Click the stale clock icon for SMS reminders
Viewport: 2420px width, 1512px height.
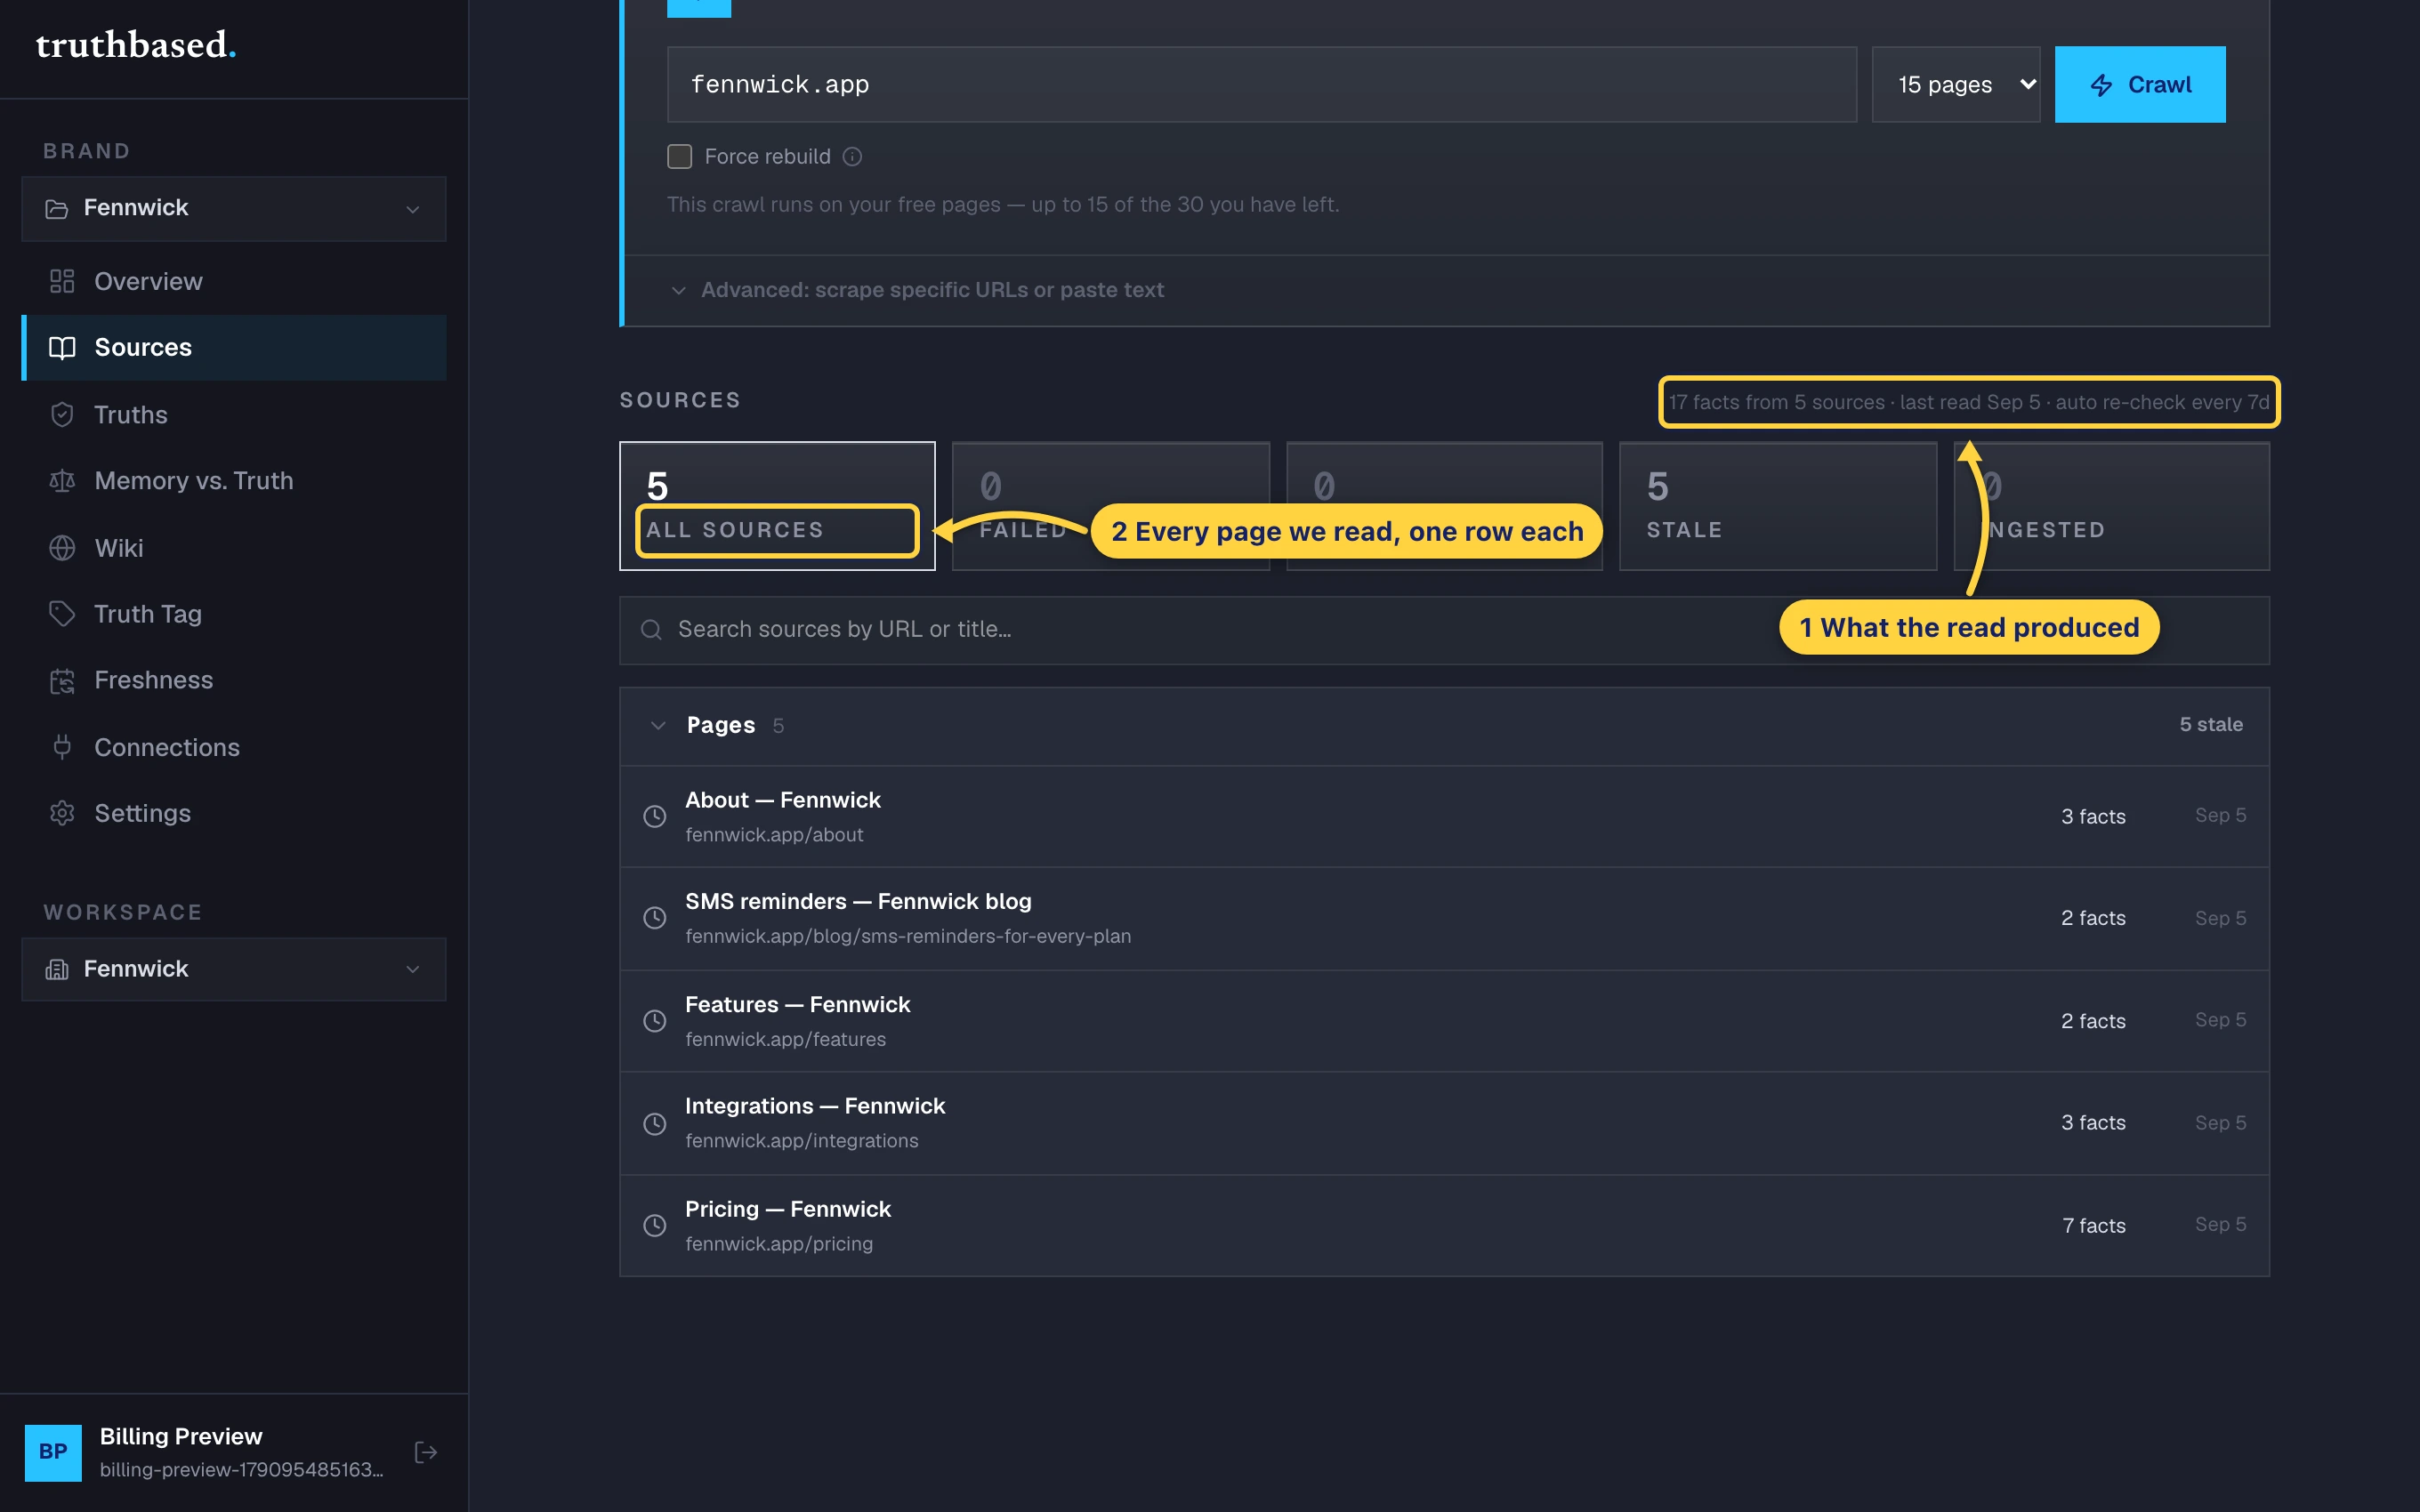[x=655, y=918]
